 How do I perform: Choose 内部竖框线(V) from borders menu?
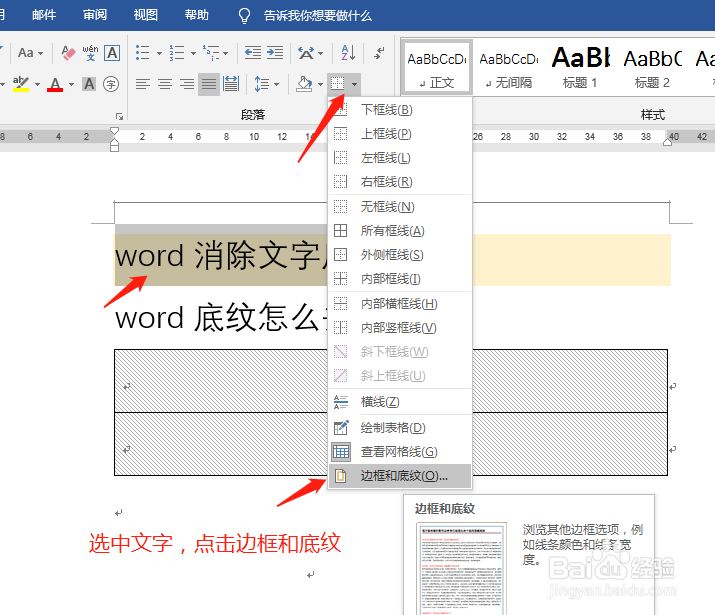(400, 328)
